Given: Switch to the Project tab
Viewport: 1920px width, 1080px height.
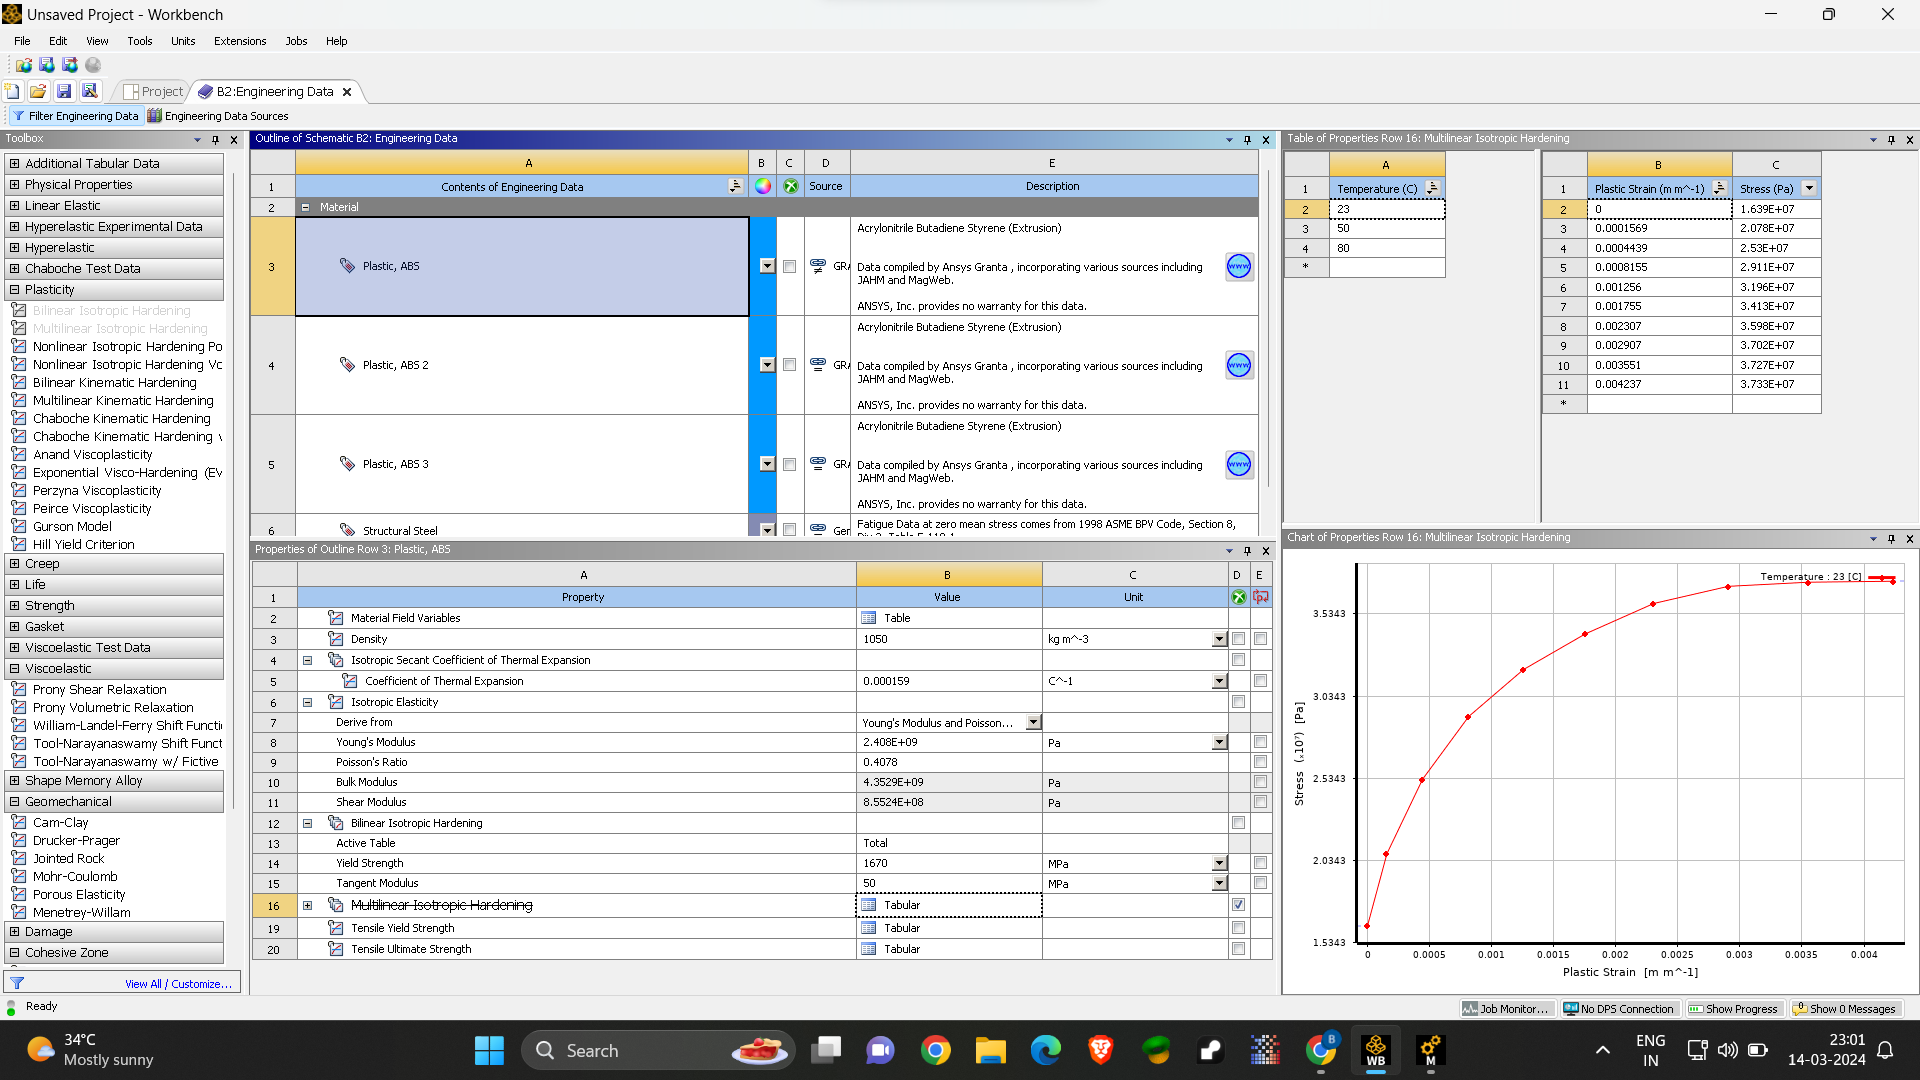Looking at the screenshot, I should point(153,91).
